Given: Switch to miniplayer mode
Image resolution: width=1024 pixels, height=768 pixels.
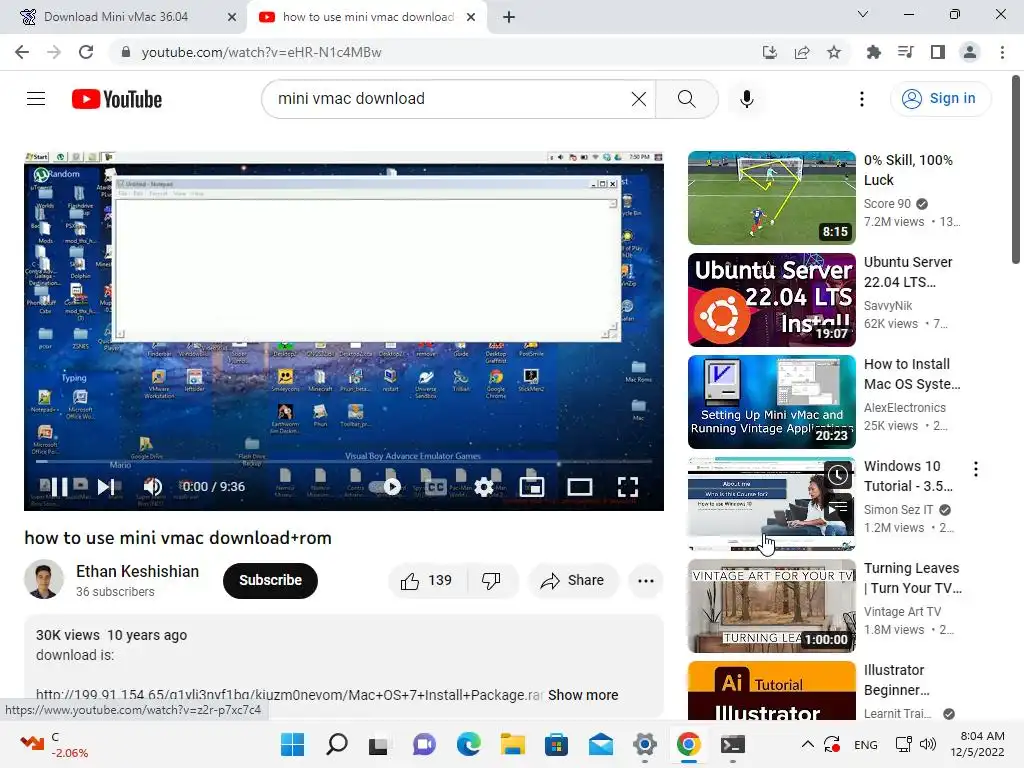Looking at the screenshot, I should [x=532, y=487].
